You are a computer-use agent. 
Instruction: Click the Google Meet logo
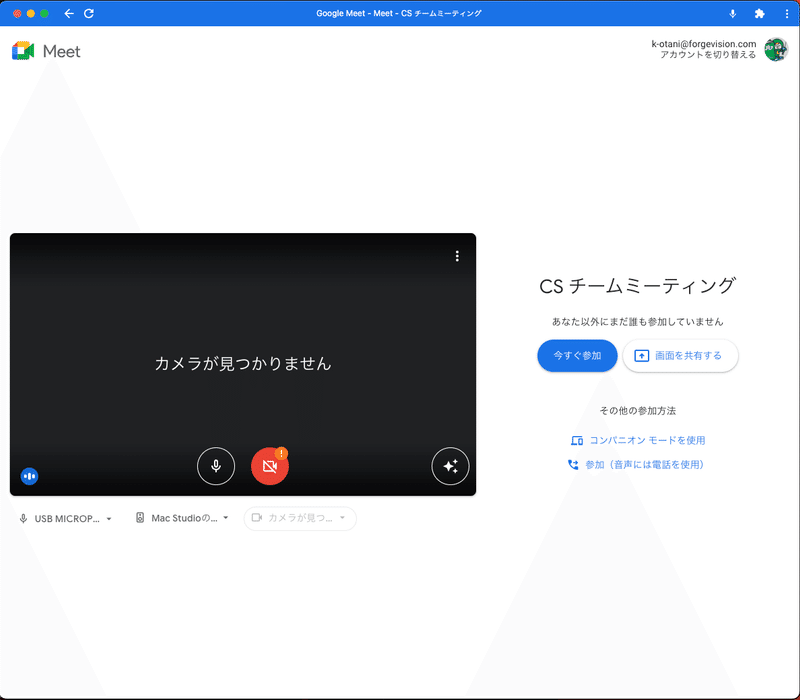(46, 51)
